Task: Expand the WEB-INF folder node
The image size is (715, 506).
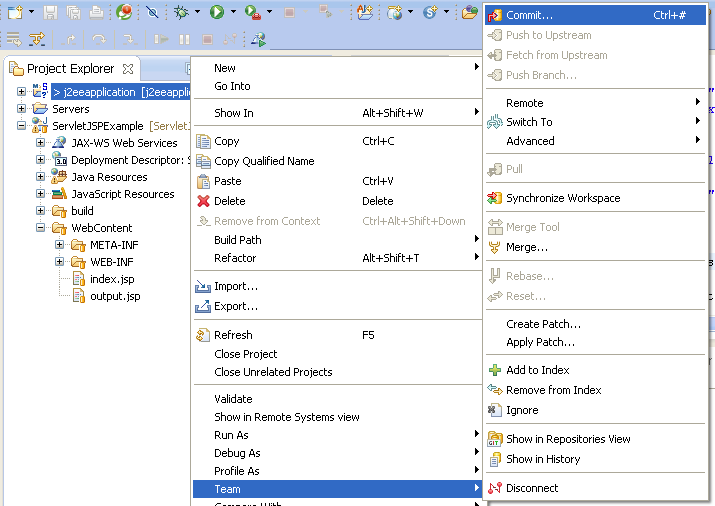Action: point(59,261)
